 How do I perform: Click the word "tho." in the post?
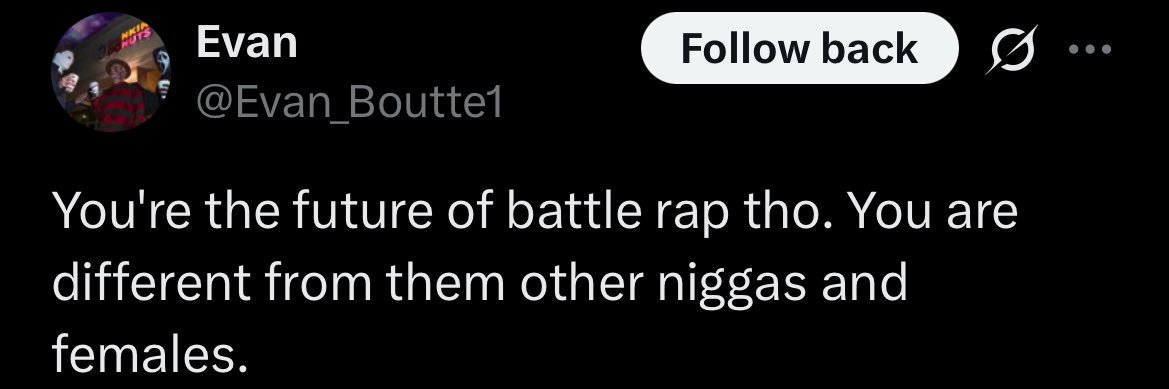point(788,211)
